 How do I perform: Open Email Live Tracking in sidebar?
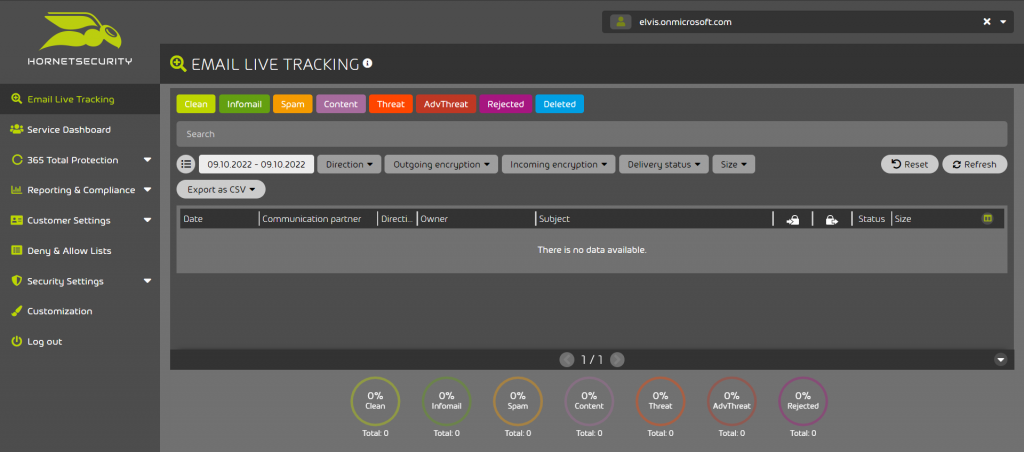tap(80, 99)
